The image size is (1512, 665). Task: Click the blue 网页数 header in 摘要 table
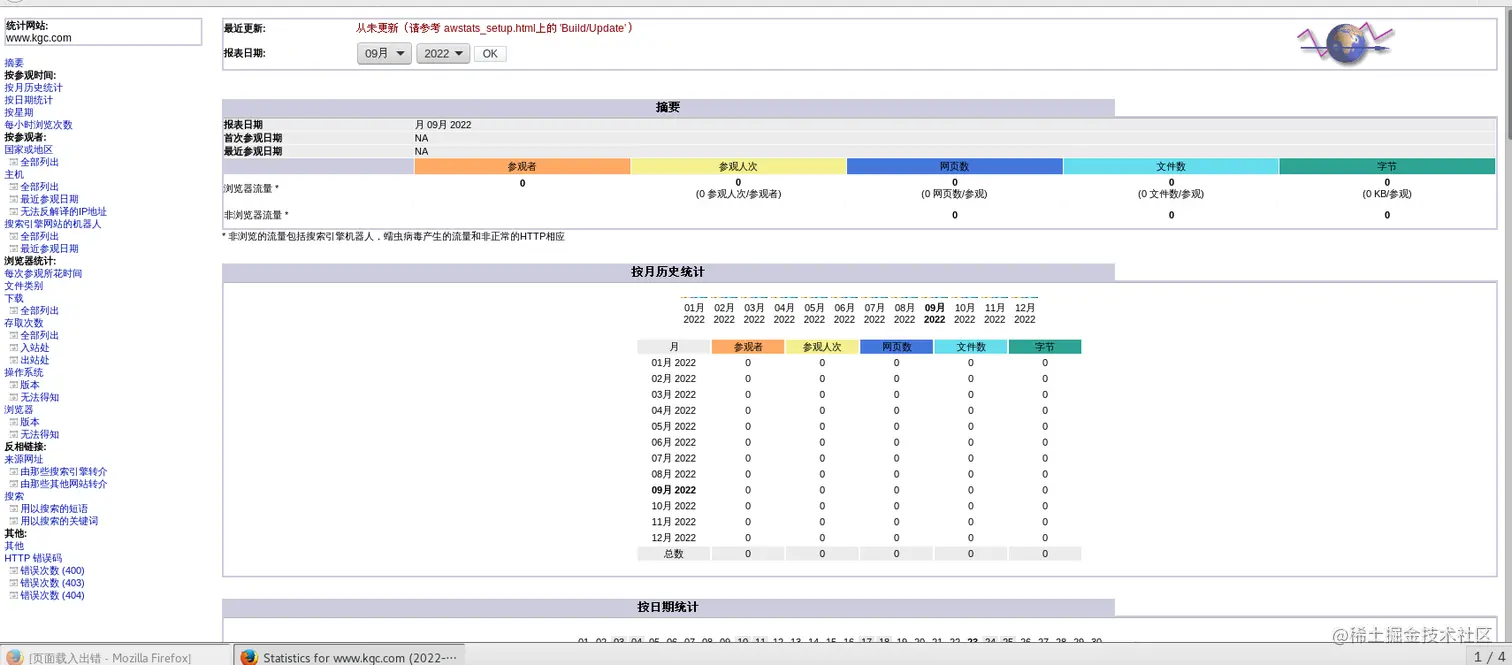[954, 166]
